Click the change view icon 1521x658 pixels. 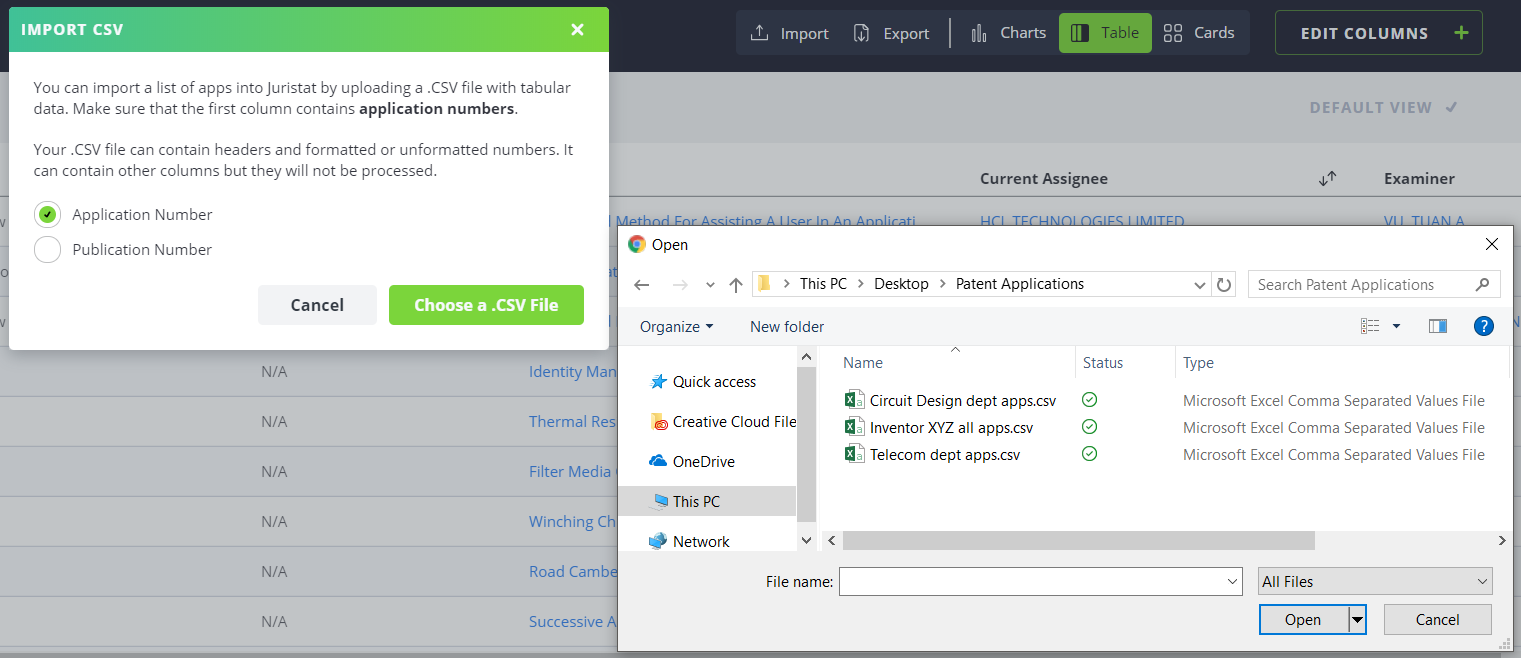(x=1370, y=326)
